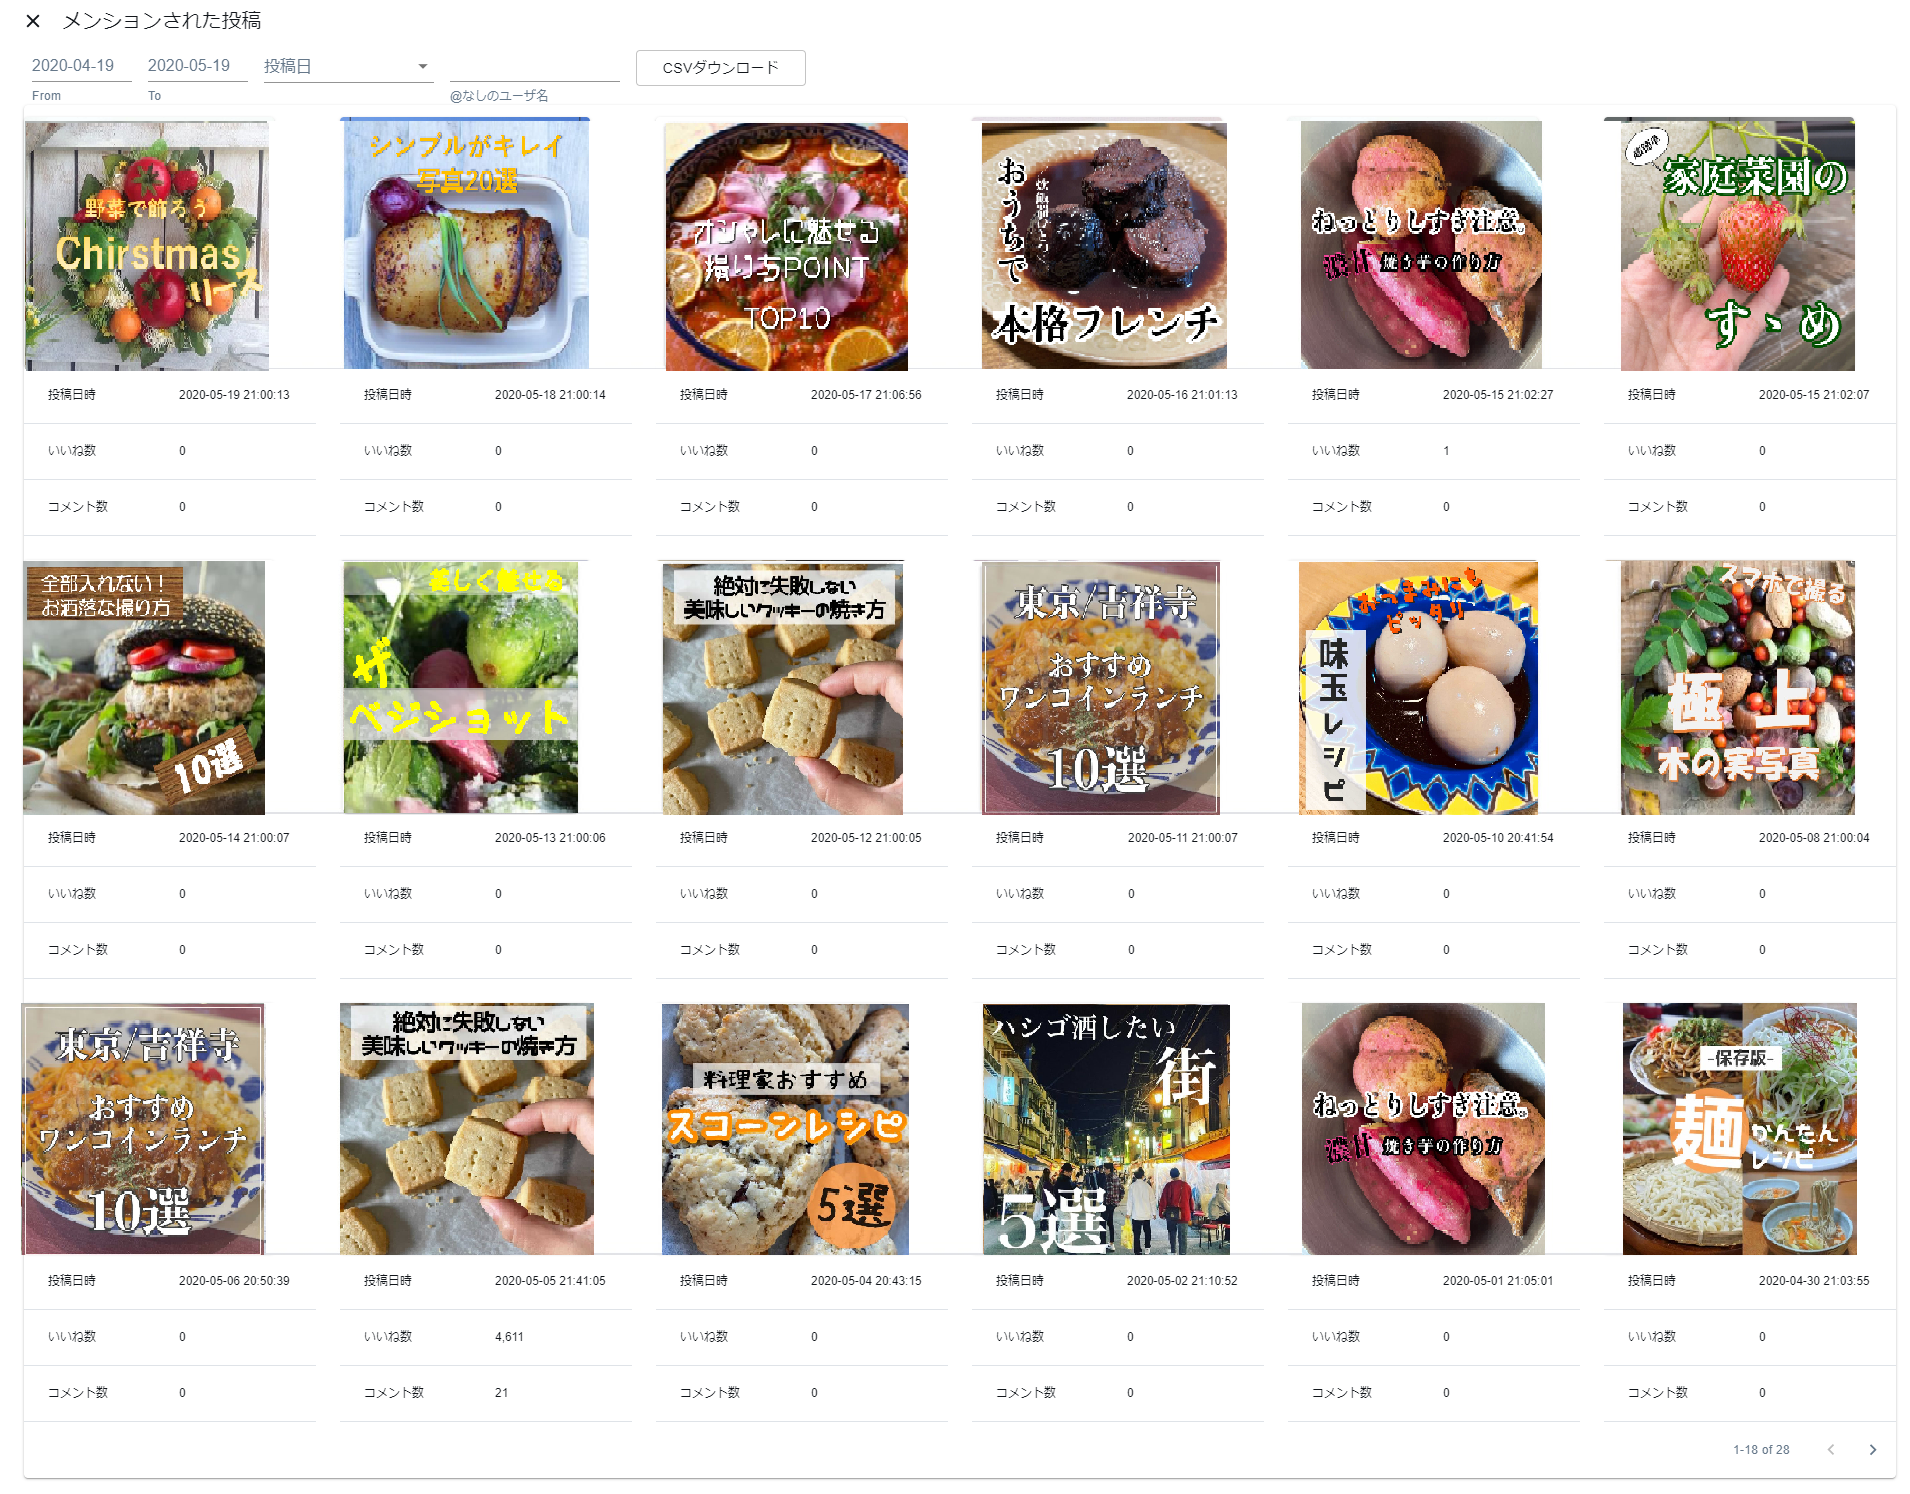Go to previous page of posts
The image size is (1910, 1494).
1830,1449
